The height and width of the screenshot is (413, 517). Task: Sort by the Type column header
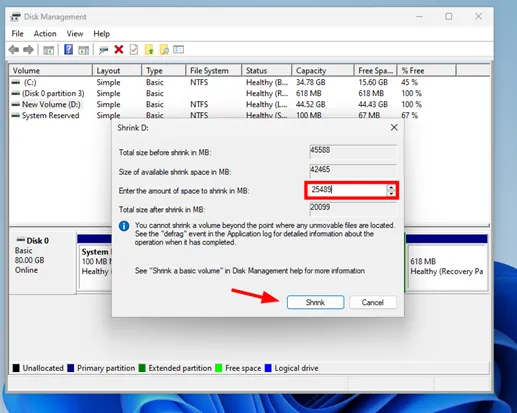click(x=163, y=71)
